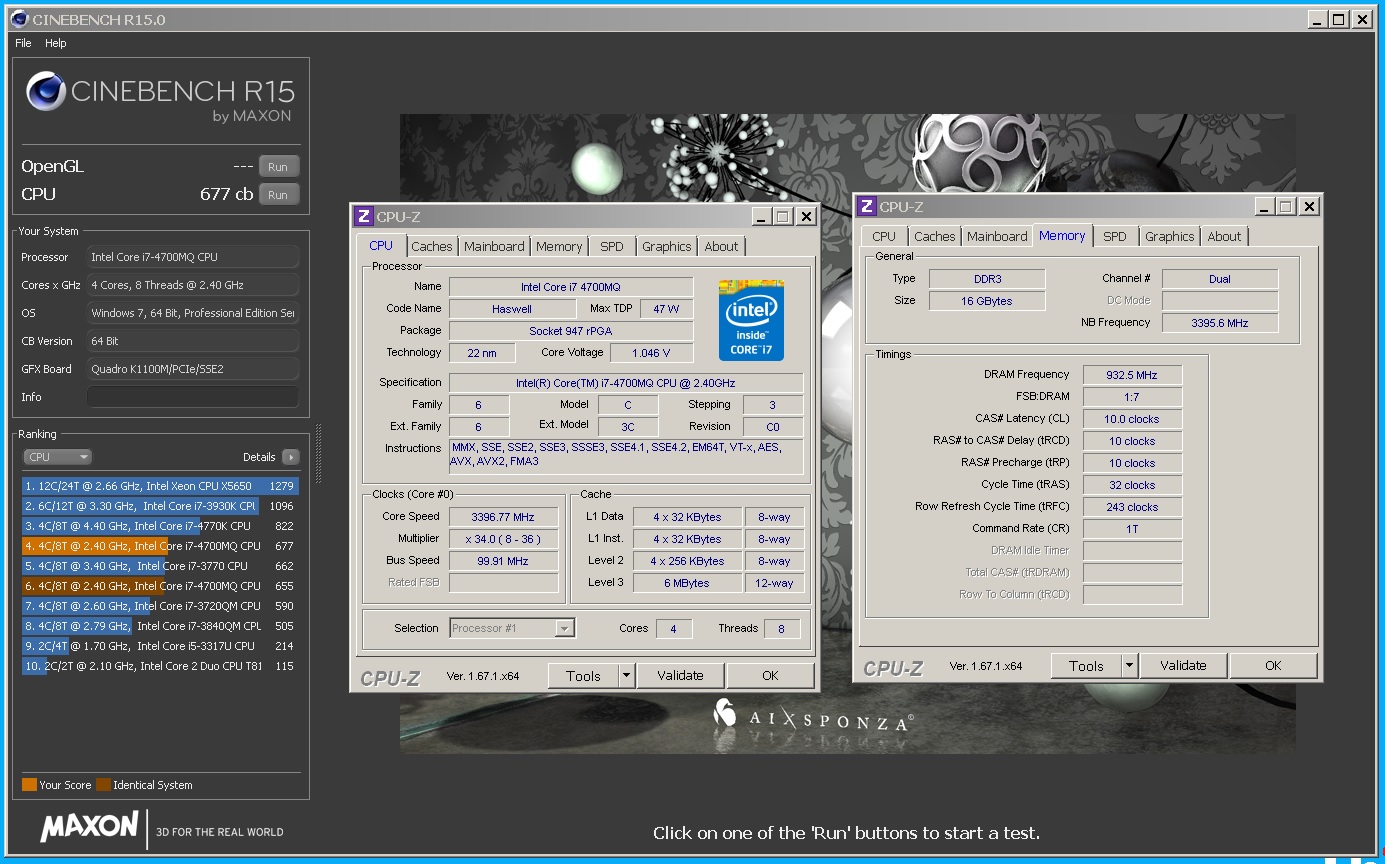Select CPU tab in left CPU-Z window
The width and height of the screenshot is (1385, 864).
click(x=381, y=246)
